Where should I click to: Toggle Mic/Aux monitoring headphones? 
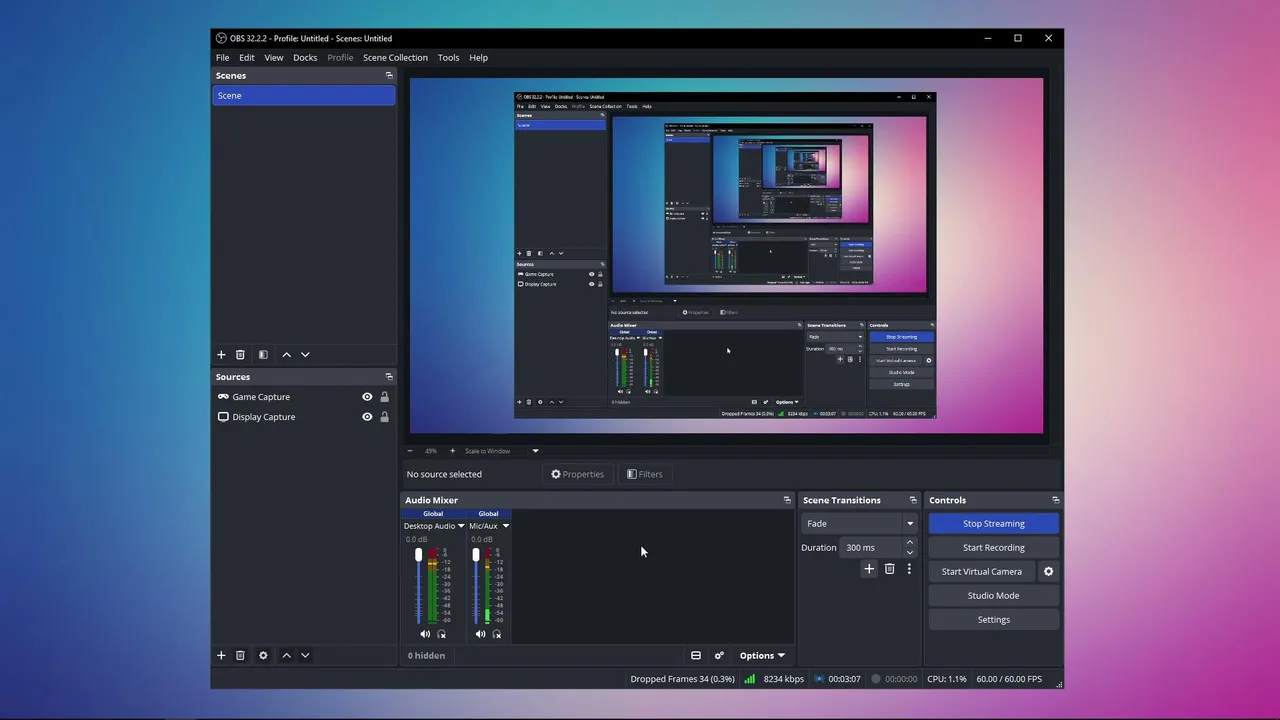(497, 634)
